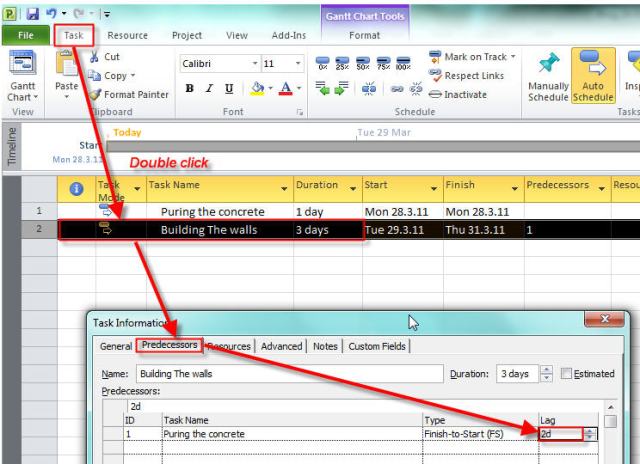Click Respect Links button
This screenshot has height=464, width=640.
pos(472,75)
